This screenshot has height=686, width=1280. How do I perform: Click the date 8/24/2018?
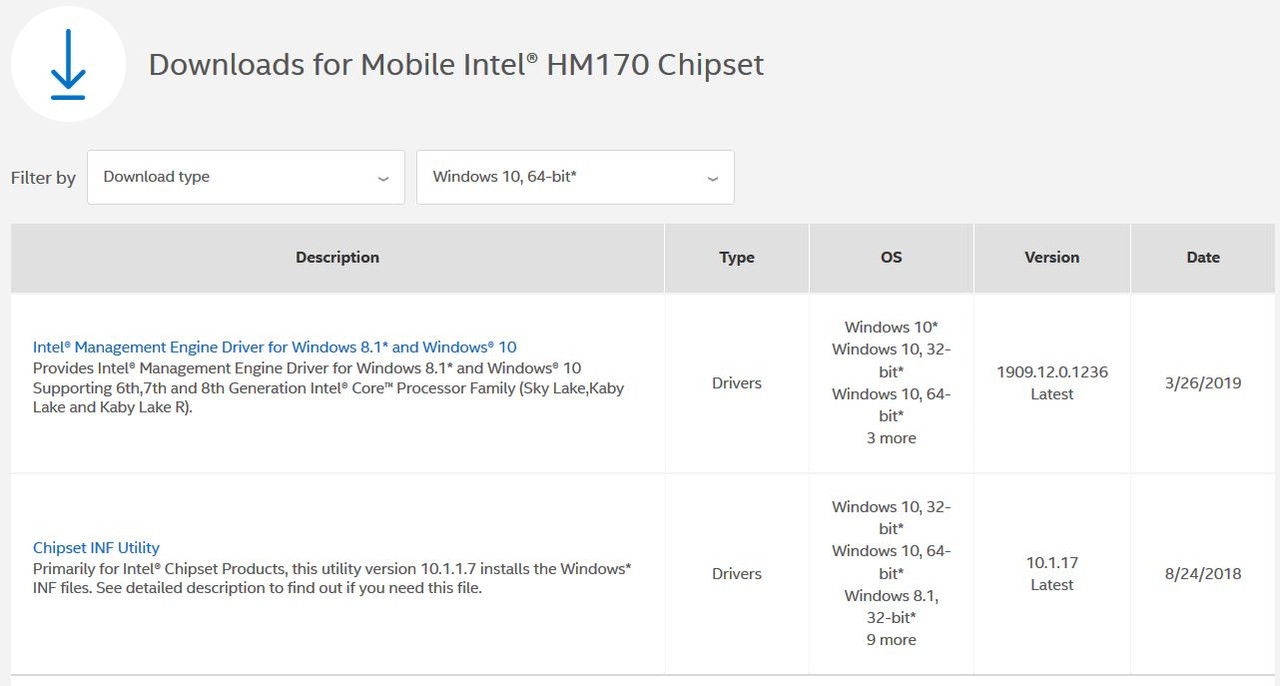click(1203, 574)
